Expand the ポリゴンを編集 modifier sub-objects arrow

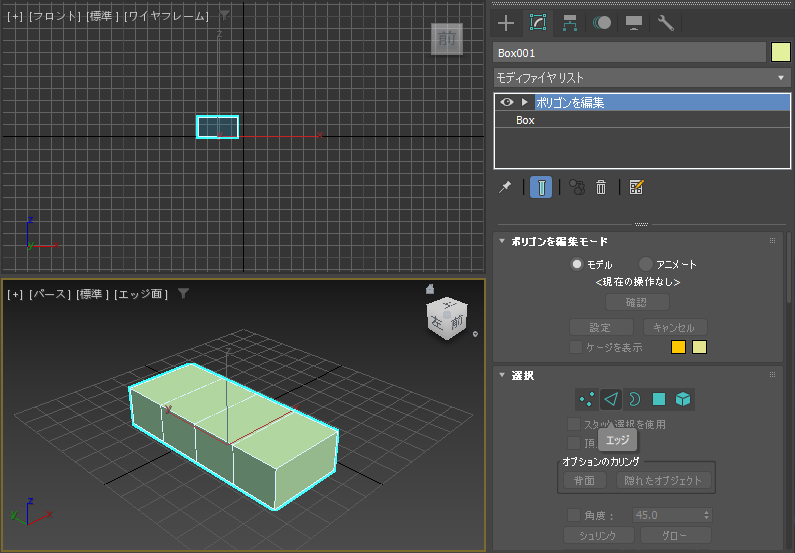525,102
